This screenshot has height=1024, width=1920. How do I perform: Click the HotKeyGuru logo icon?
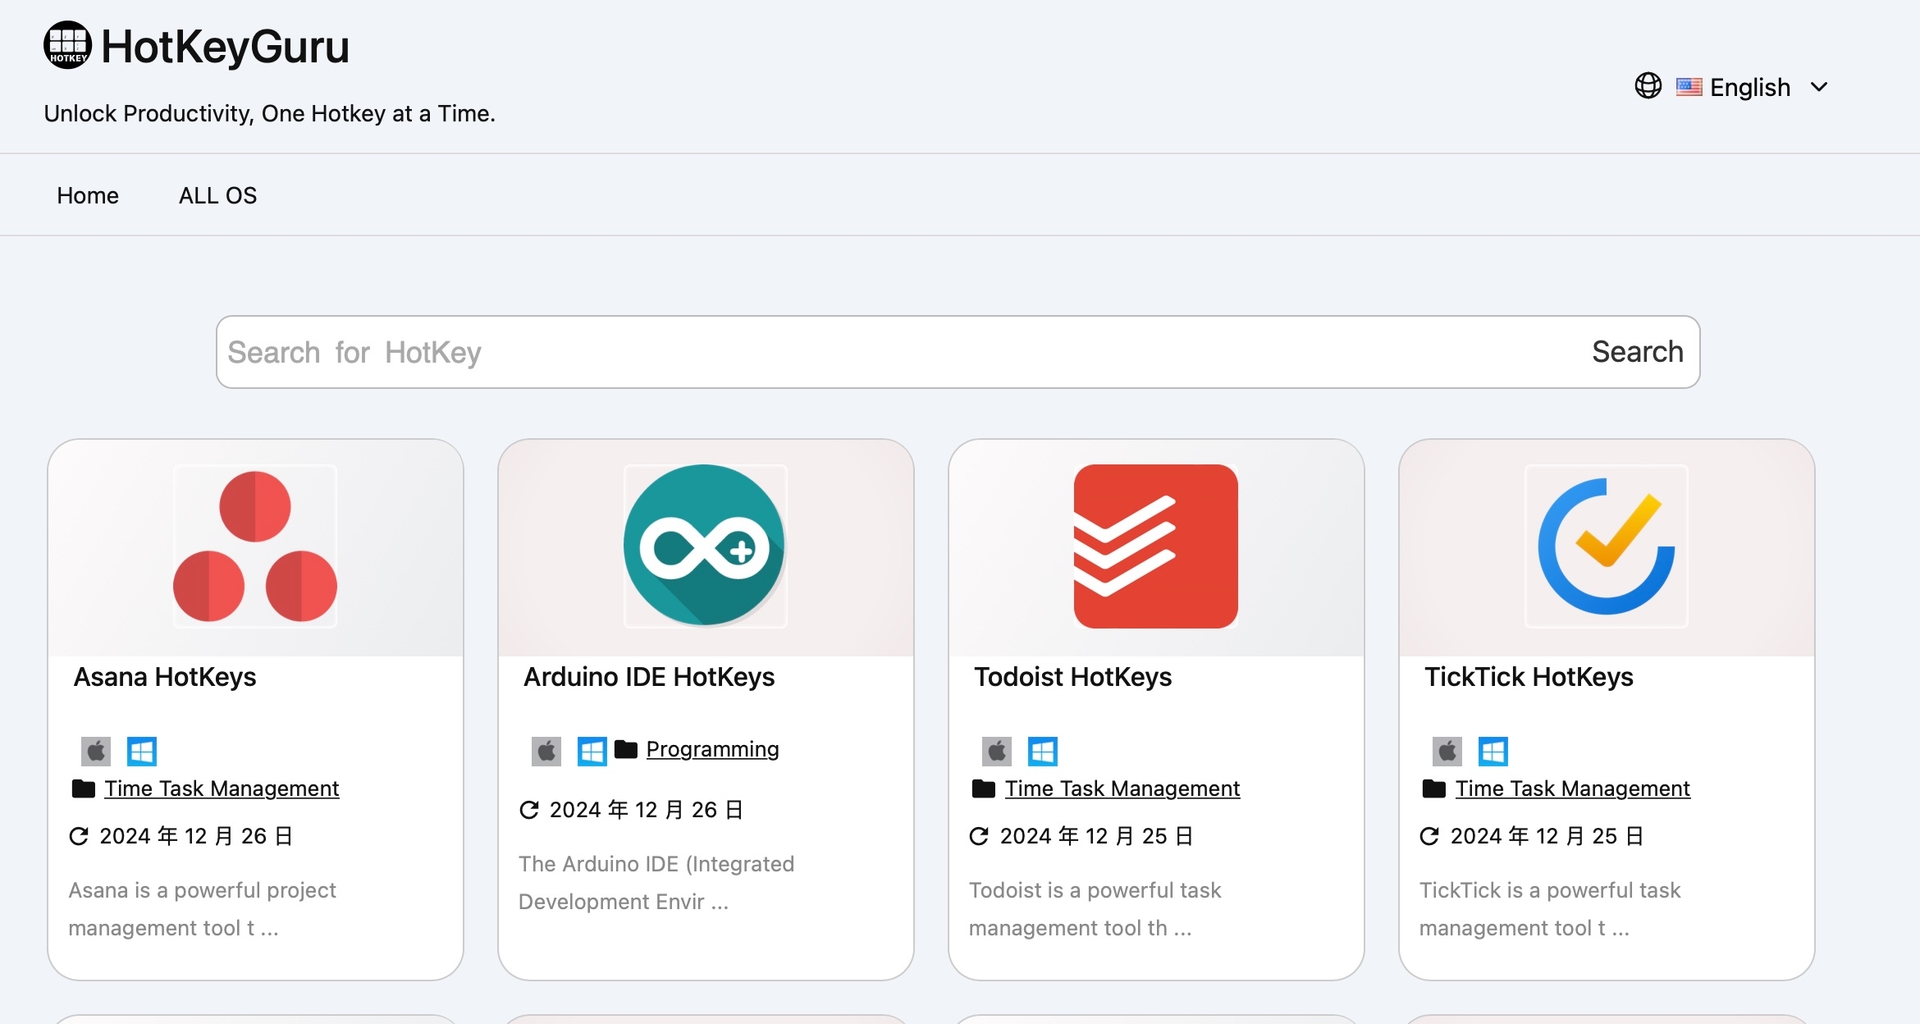click(x=68, y=45)
